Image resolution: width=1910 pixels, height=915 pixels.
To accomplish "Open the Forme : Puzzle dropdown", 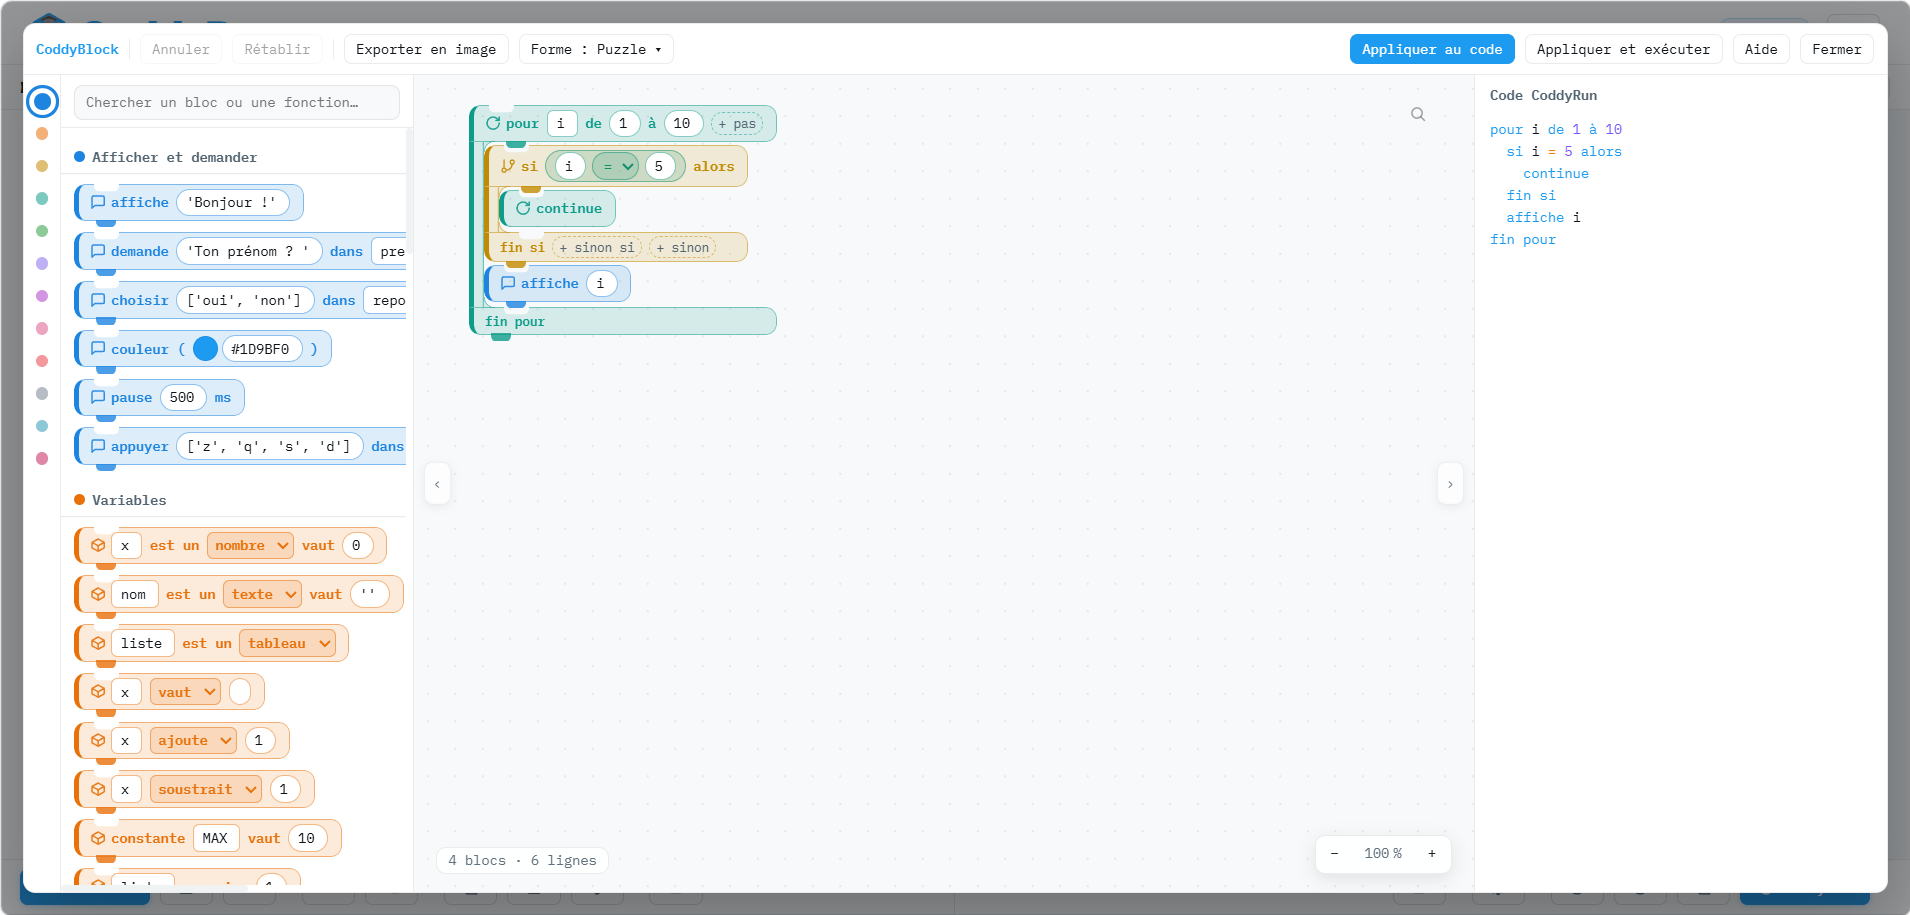I will 596,49.
